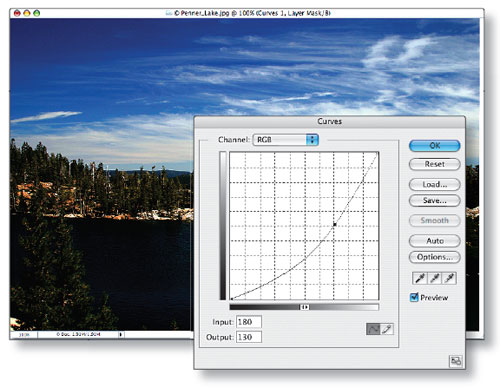Click the zoom percentage field in status bar

click(24, 334)
